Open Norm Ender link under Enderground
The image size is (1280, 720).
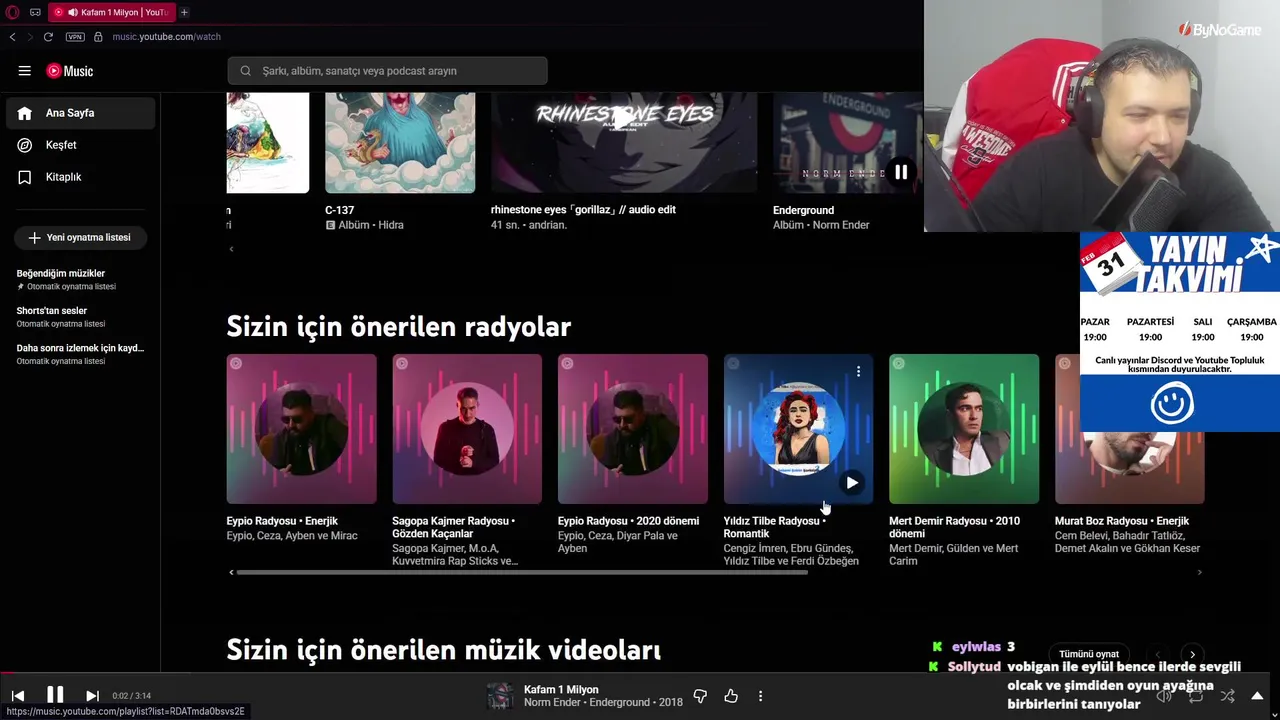point(841,225)
